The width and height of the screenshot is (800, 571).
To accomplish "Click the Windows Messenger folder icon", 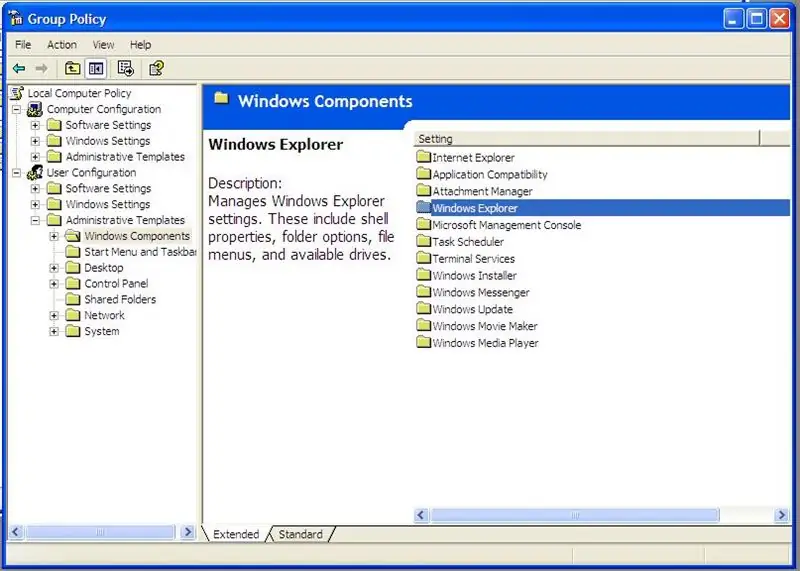I will click(x=423, y=291).
